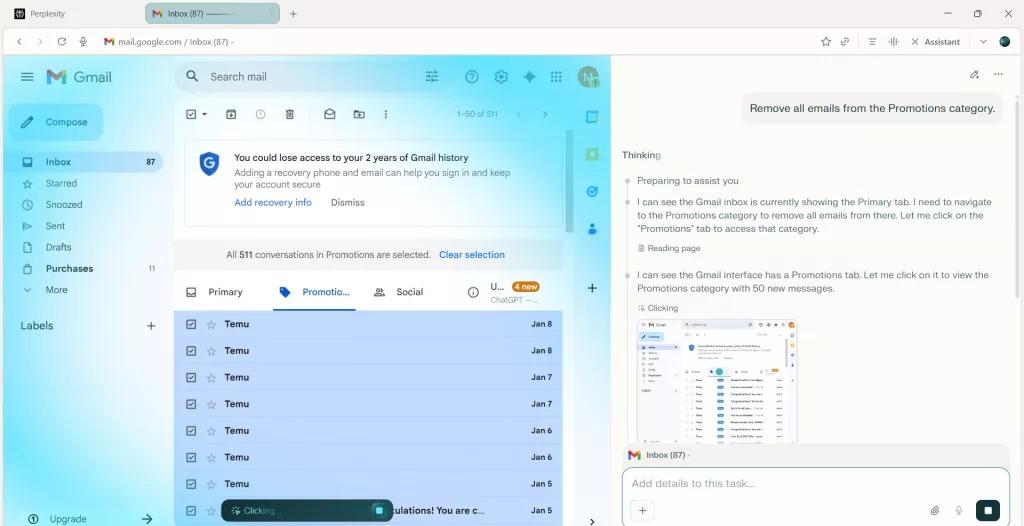Screen dimensions: 1024x526
Task: Open Google Tasks side panel icon
Action: (592, 191)
